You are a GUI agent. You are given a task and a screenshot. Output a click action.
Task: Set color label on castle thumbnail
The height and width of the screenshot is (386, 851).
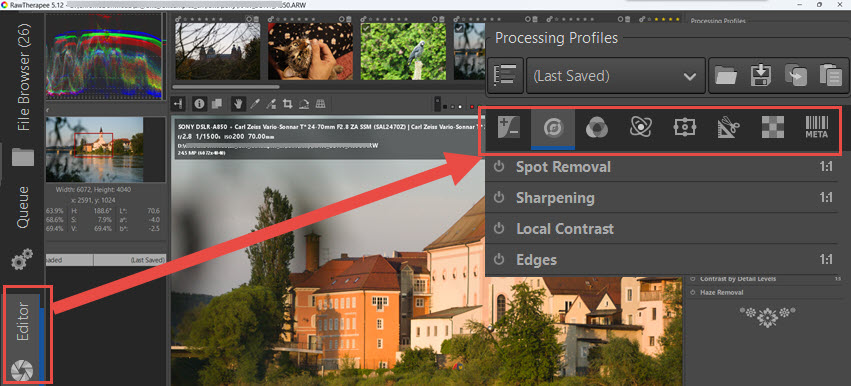click(249, 18)
